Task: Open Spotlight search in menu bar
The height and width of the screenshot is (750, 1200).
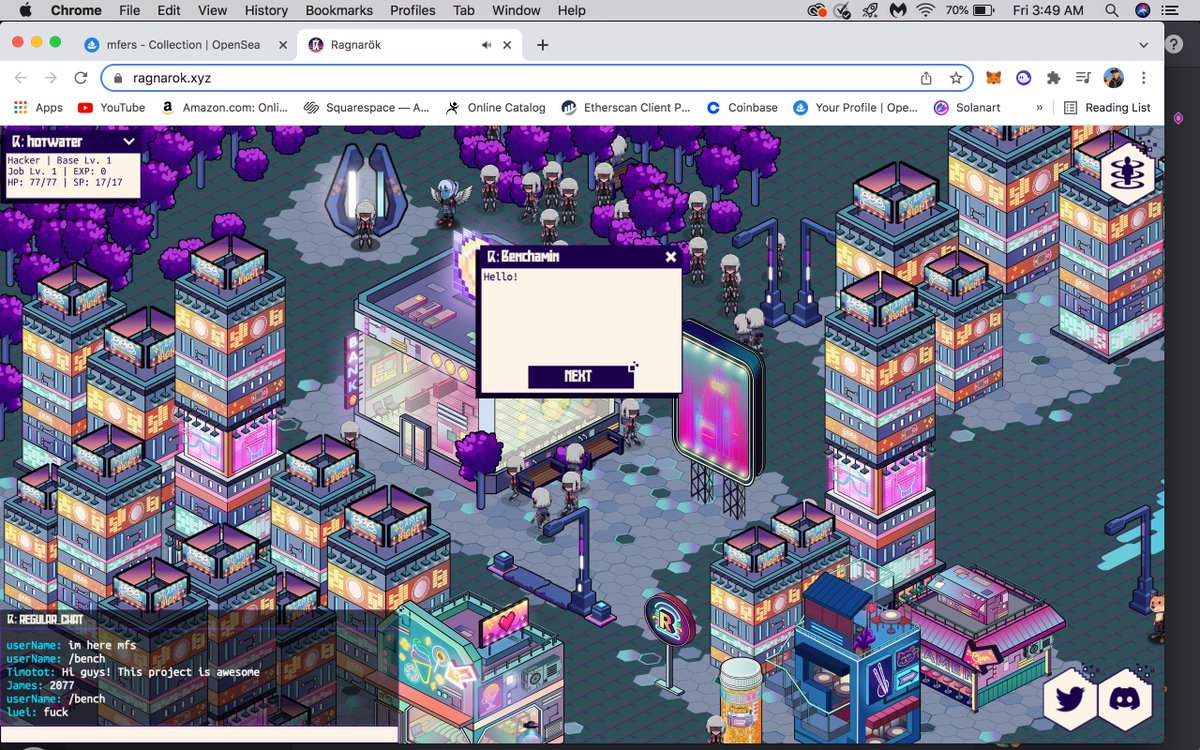Action: pos(1112,10)
